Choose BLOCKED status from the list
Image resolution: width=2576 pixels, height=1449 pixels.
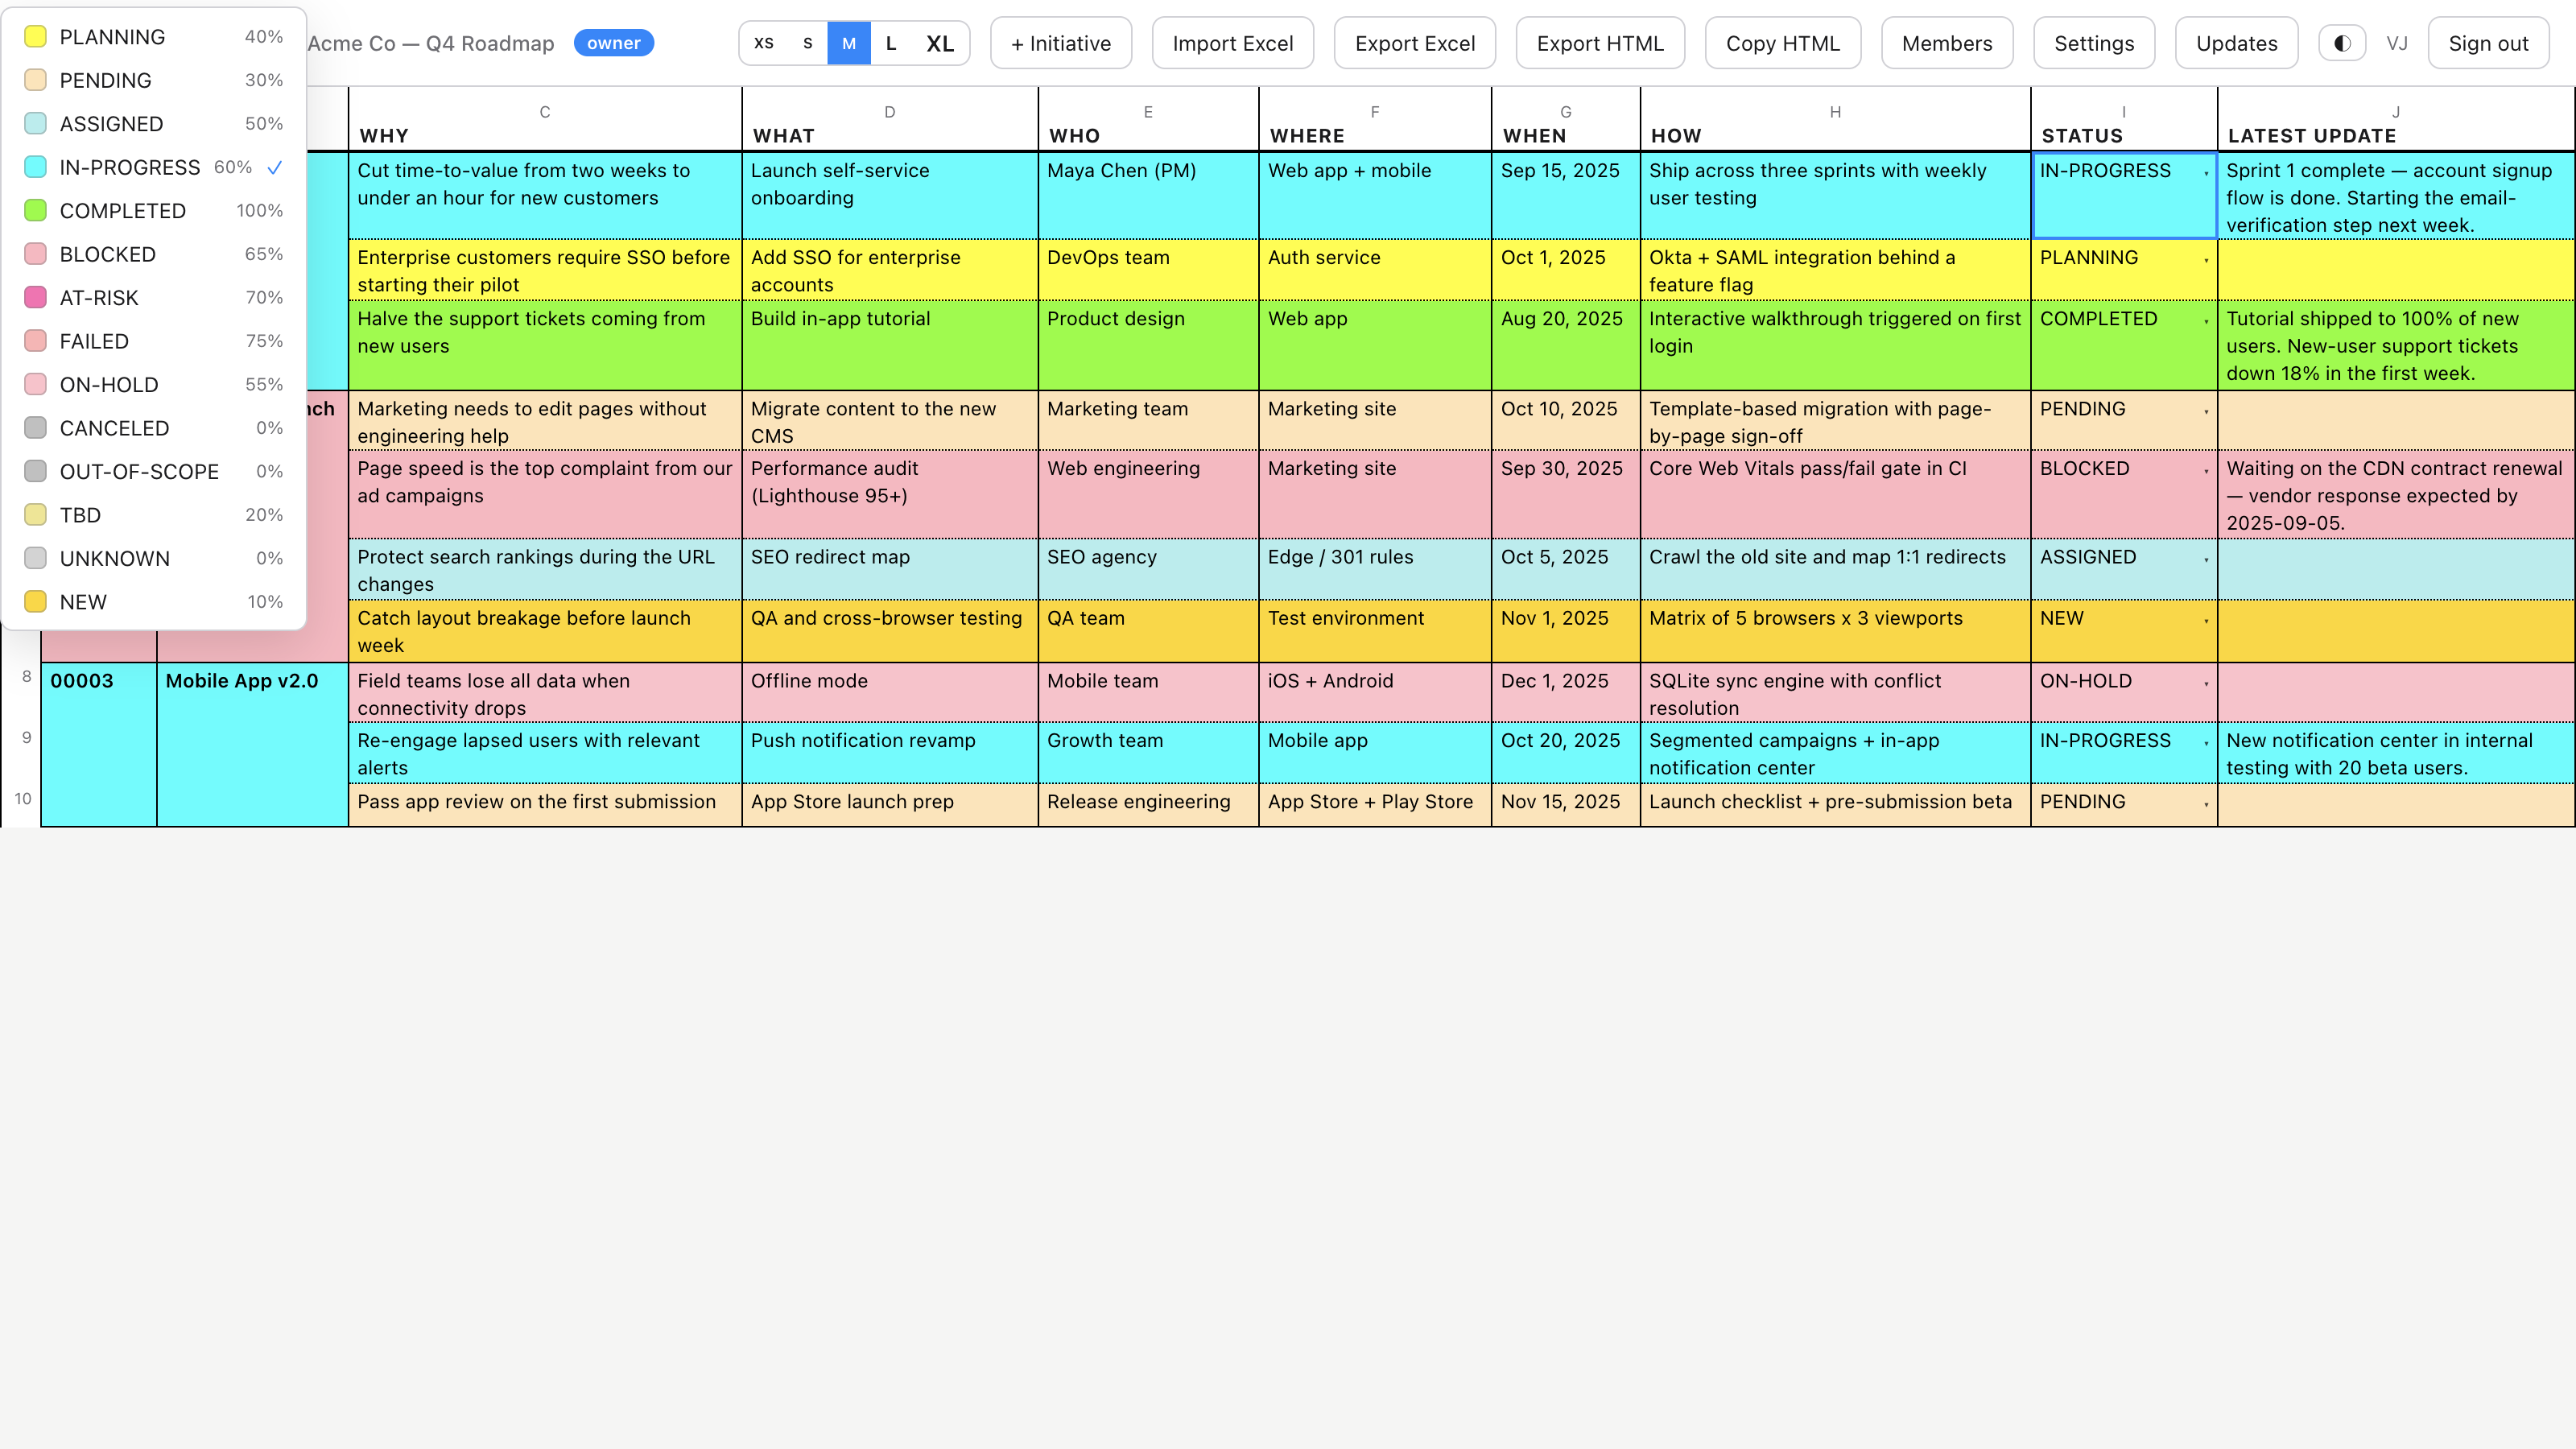153,254
